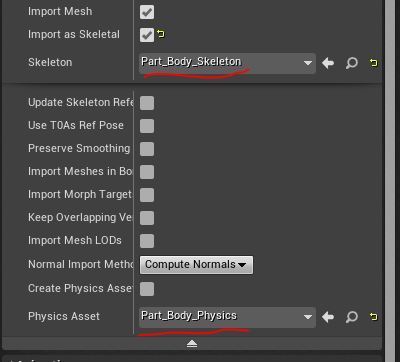400x362 pixels.
Task: Enable Update Skeleton Reference Pose checkbox
Action: (x=147, y=103)
